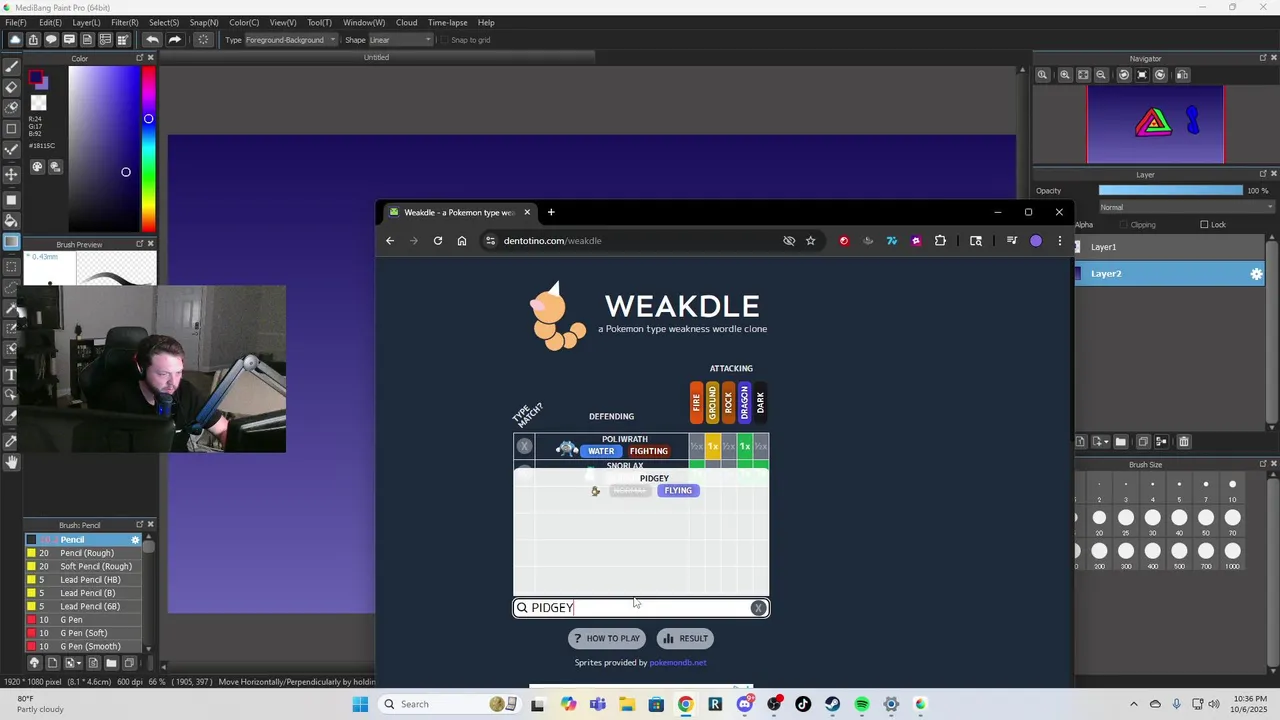
Task: Click the Undo arrow in the MediBang toolbar
Action: [x=152, y=40]
